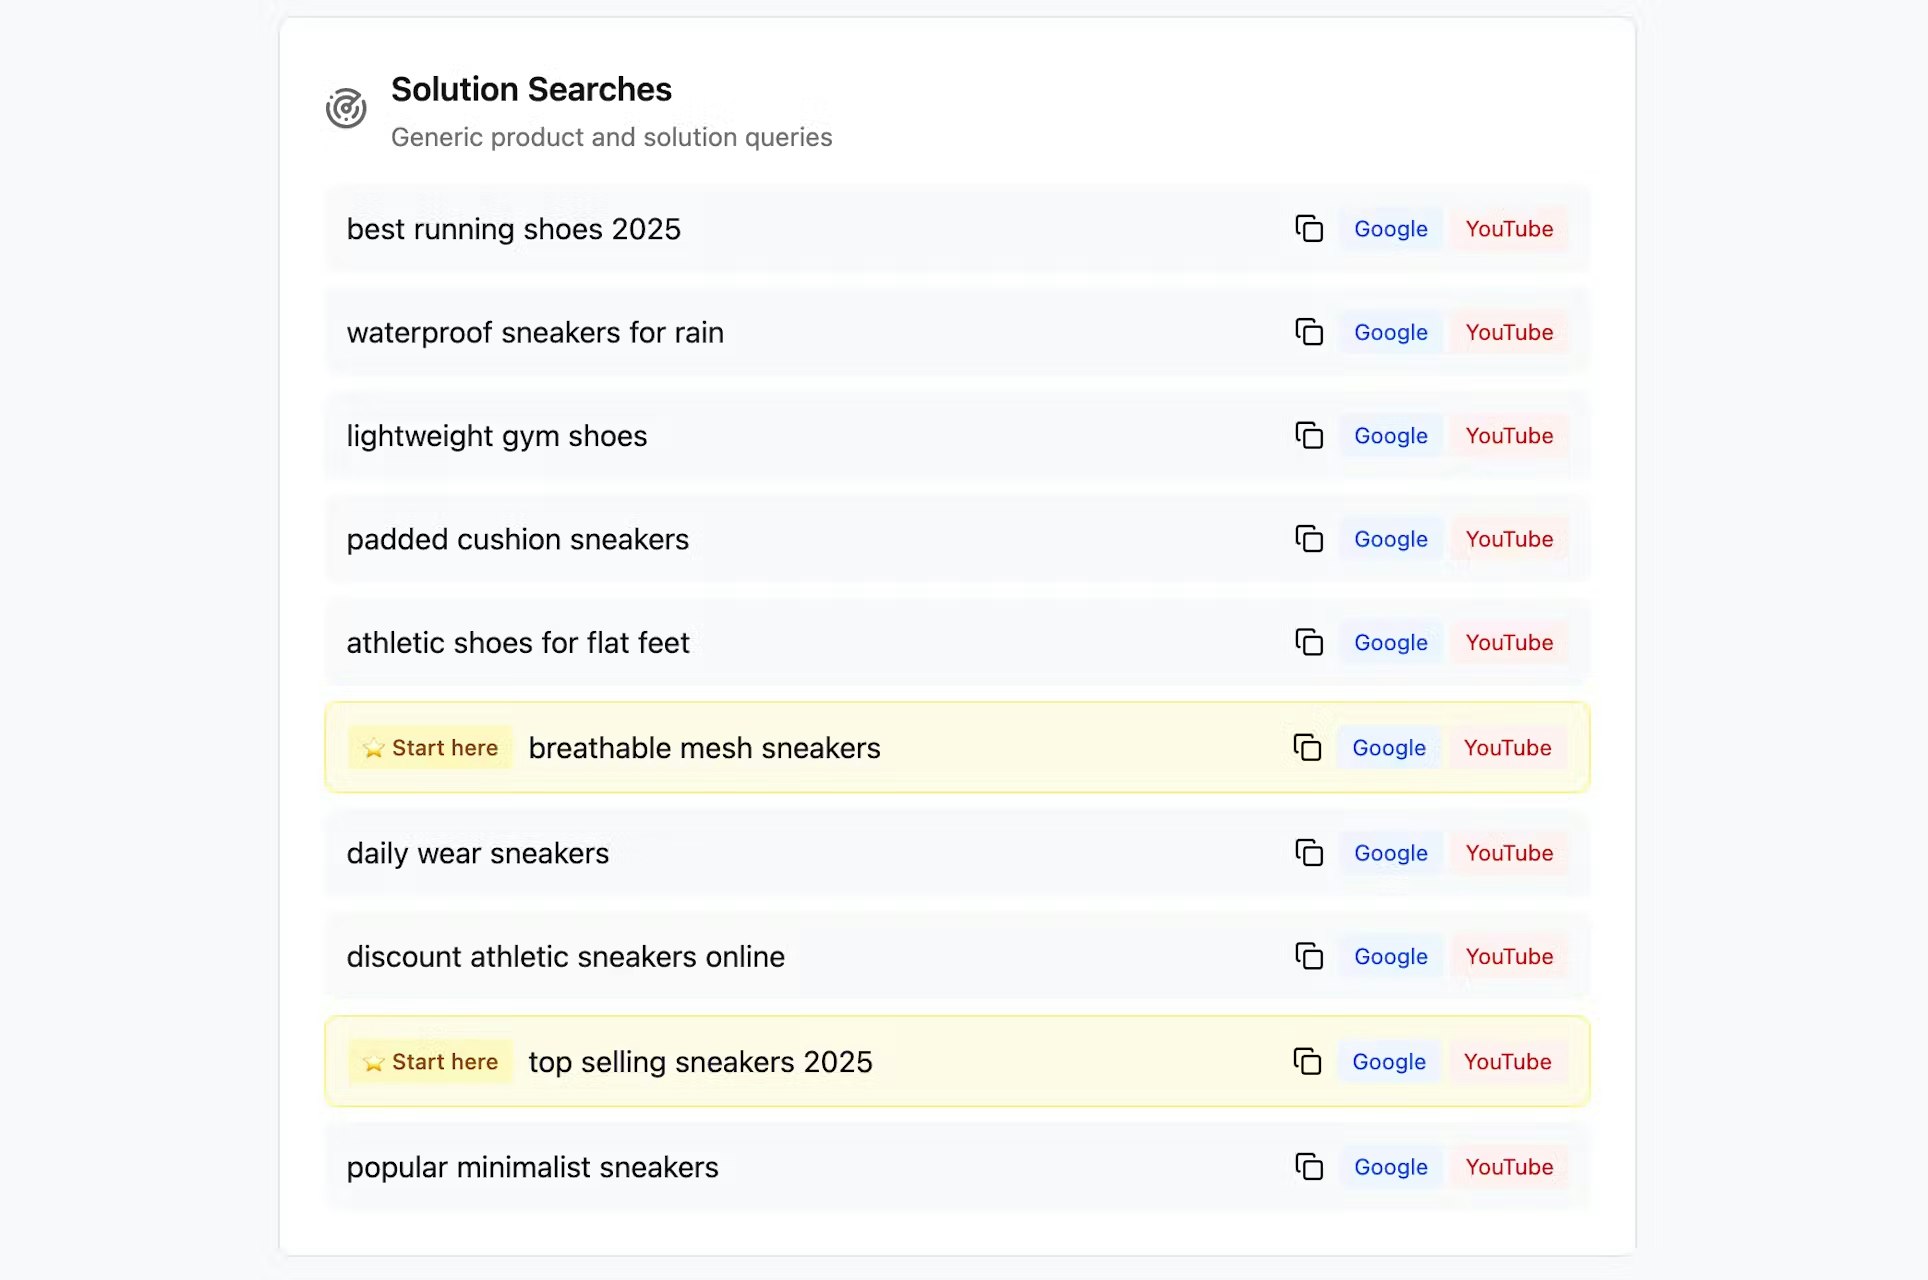This screenshot has height=1280, width=1928.
Task: Search Google for breathable mesh sneakers
Action: click(x=1388, y=748)
